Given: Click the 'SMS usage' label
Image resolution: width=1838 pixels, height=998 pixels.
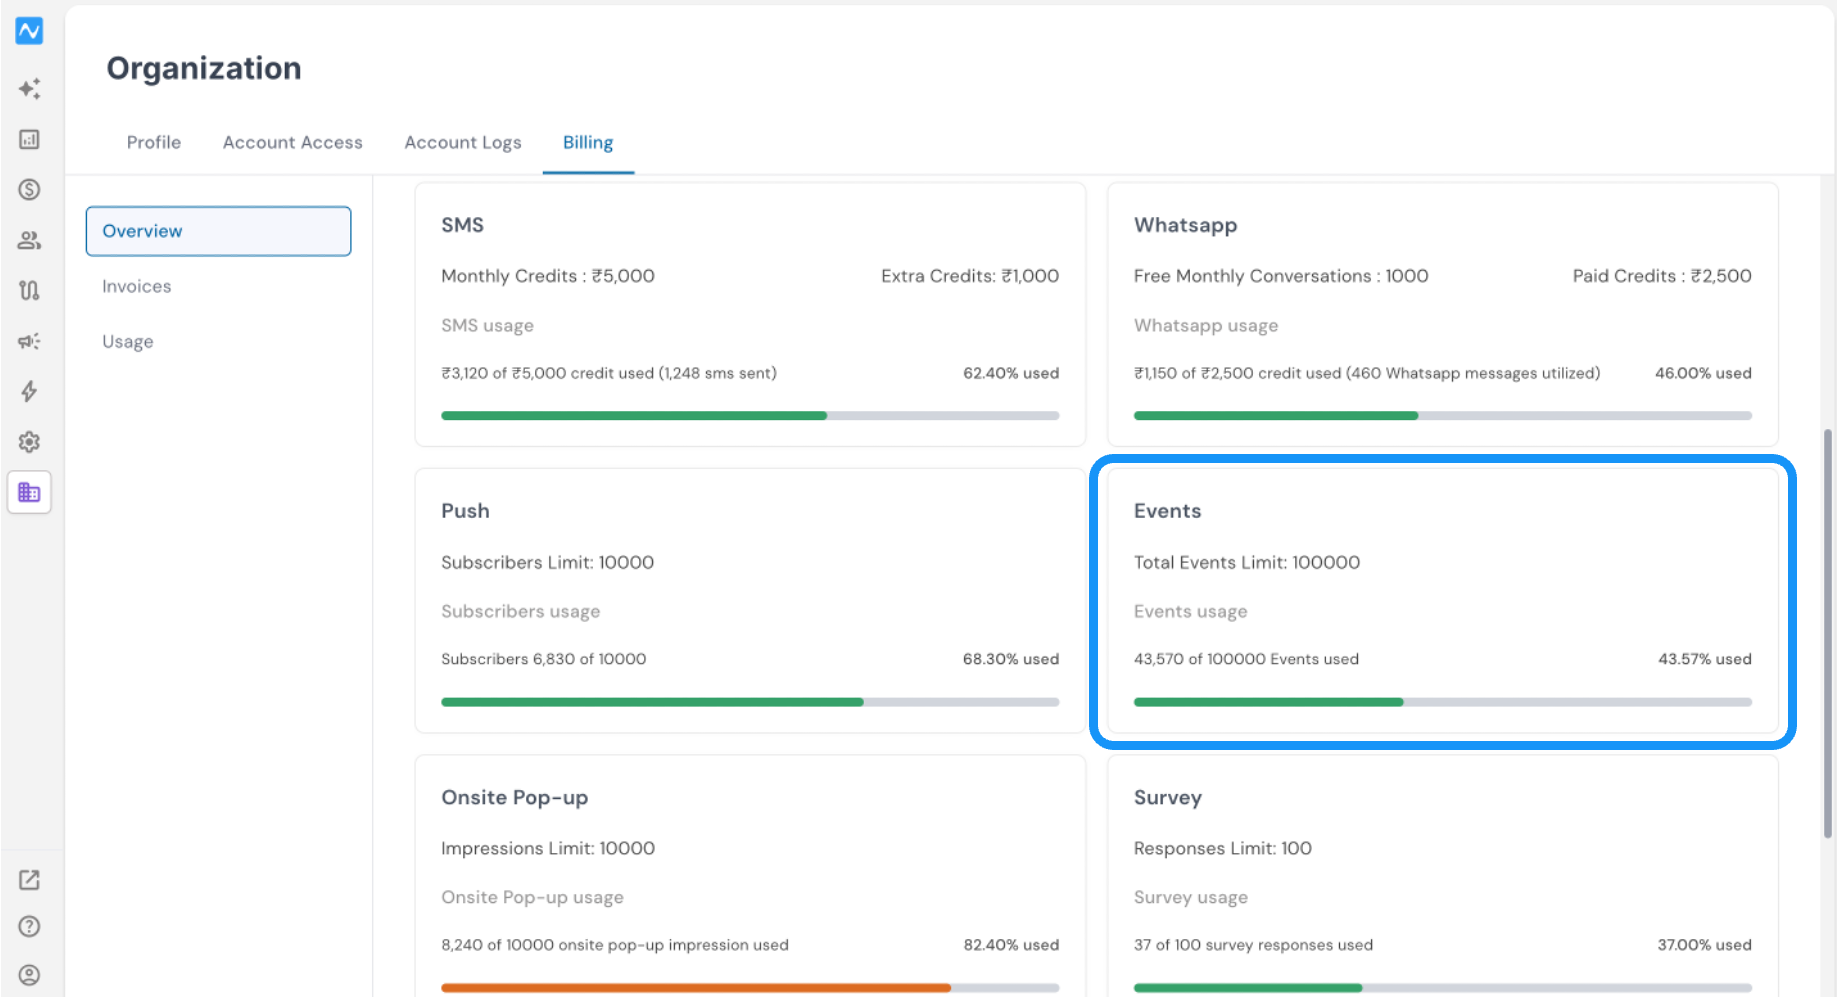Looking at the screenshot, I should coord(487,325).
